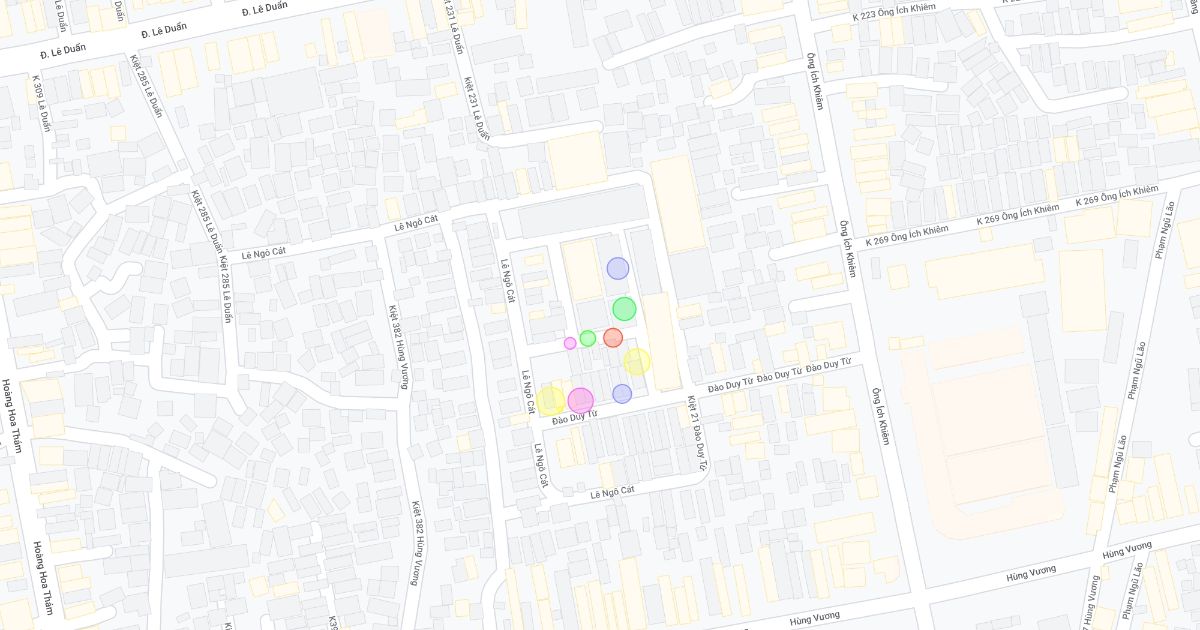1200x630 pixels.
Task: Click the K 223 Ông Ích Khiêm label
Action: point(897,13)
